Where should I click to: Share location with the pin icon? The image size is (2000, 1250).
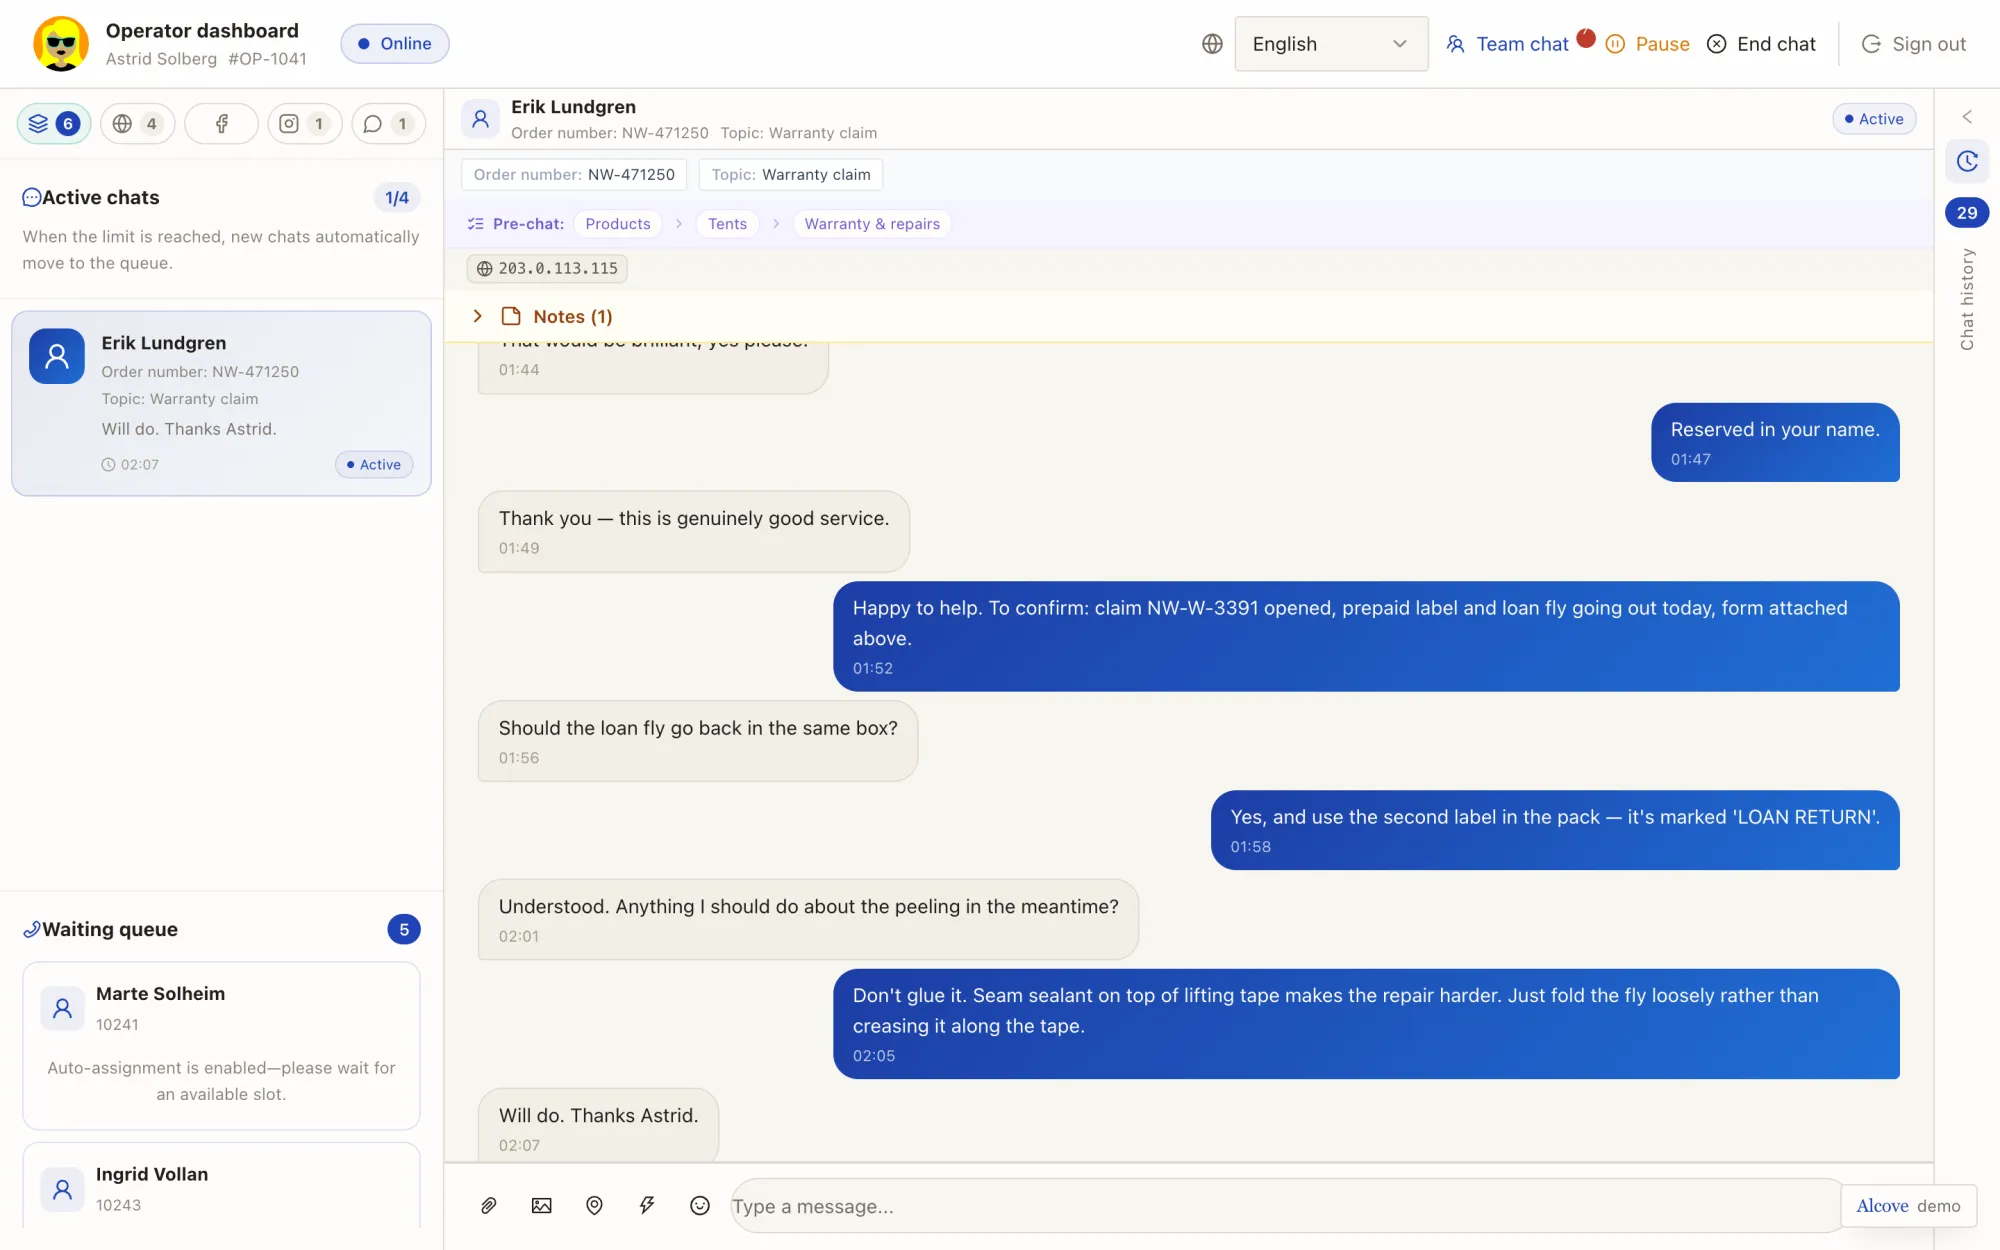[594, 1206]
